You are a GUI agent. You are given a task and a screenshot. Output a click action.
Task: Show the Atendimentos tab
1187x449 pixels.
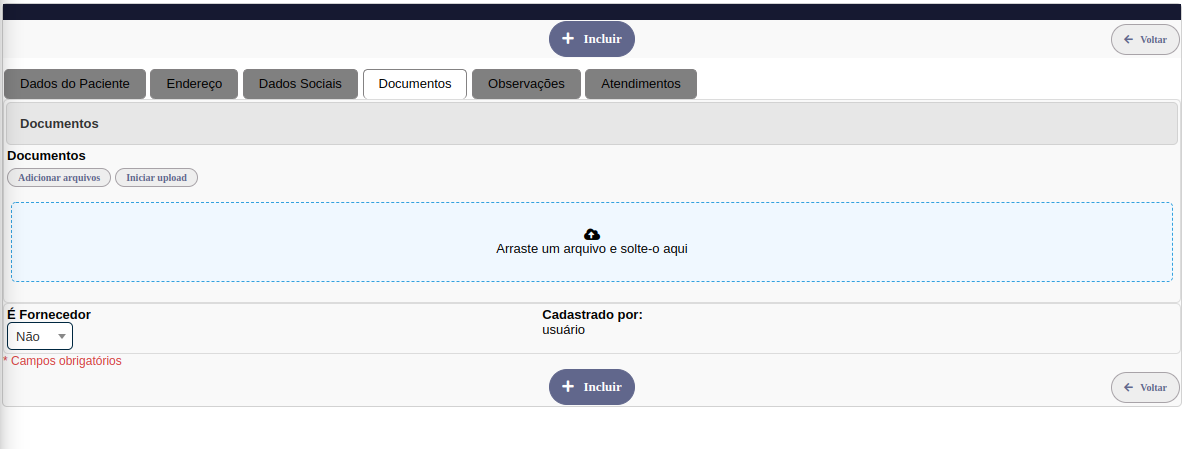pyautogui.click(x=641, y=84)
